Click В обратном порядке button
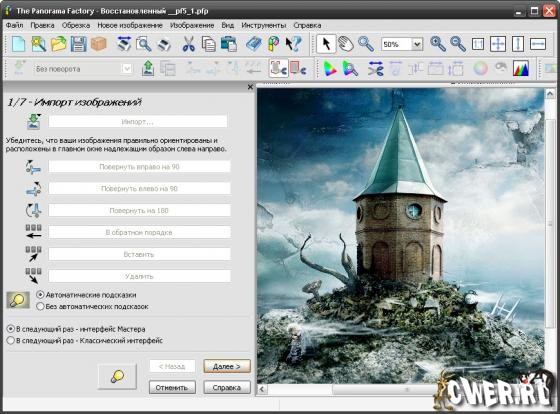The height and width of the screenshot is (414, 560). (139, 232)
